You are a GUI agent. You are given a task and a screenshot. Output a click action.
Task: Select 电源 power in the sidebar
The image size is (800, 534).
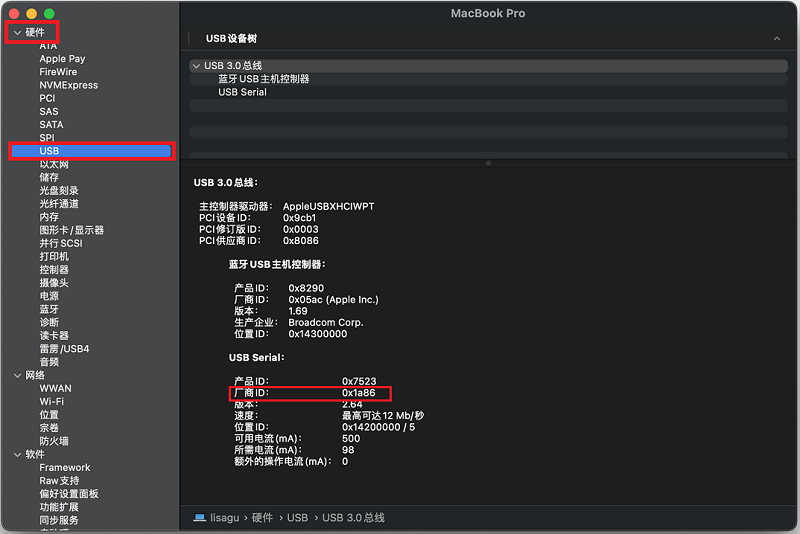click(x=49, y=296)
